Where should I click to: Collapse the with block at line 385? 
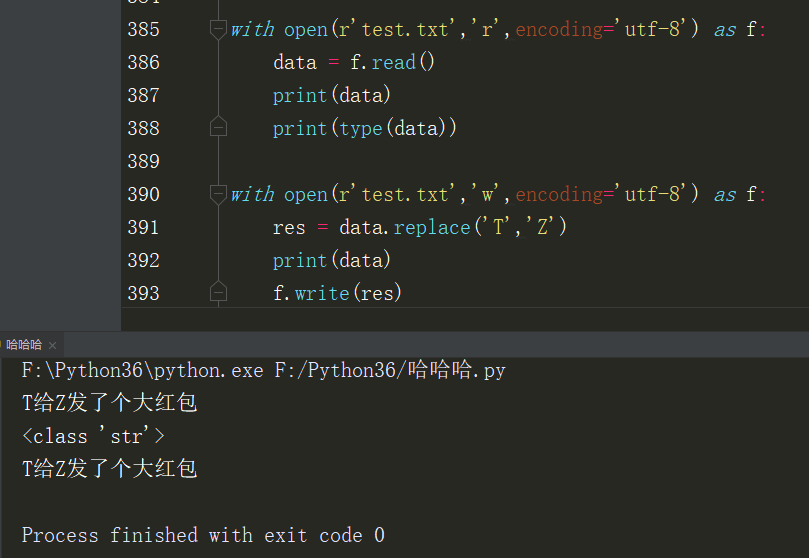click(x=219, y=30)
